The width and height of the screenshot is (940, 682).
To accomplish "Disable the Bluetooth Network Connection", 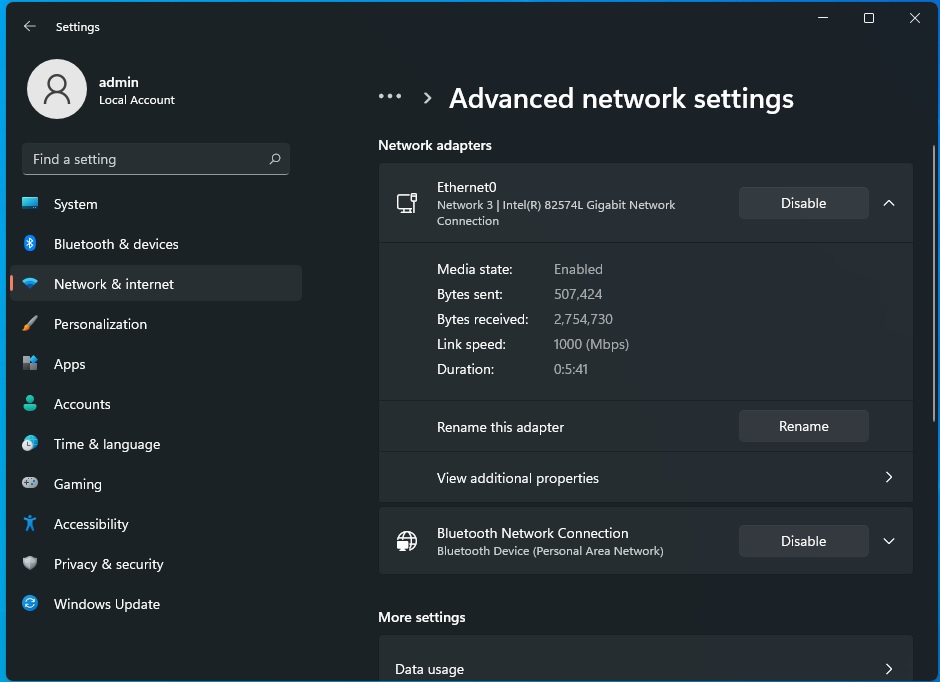I will click(803, 541).
